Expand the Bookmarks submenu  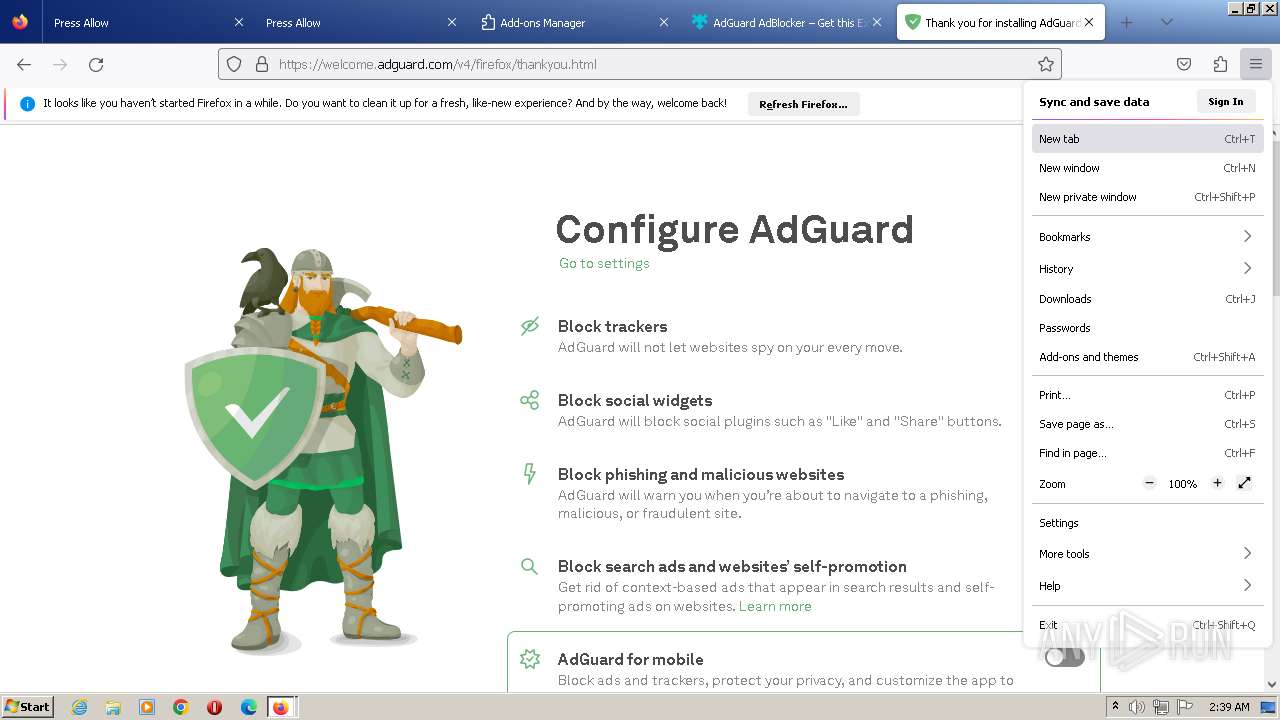pyautogui.click(x=1147, y=237)
